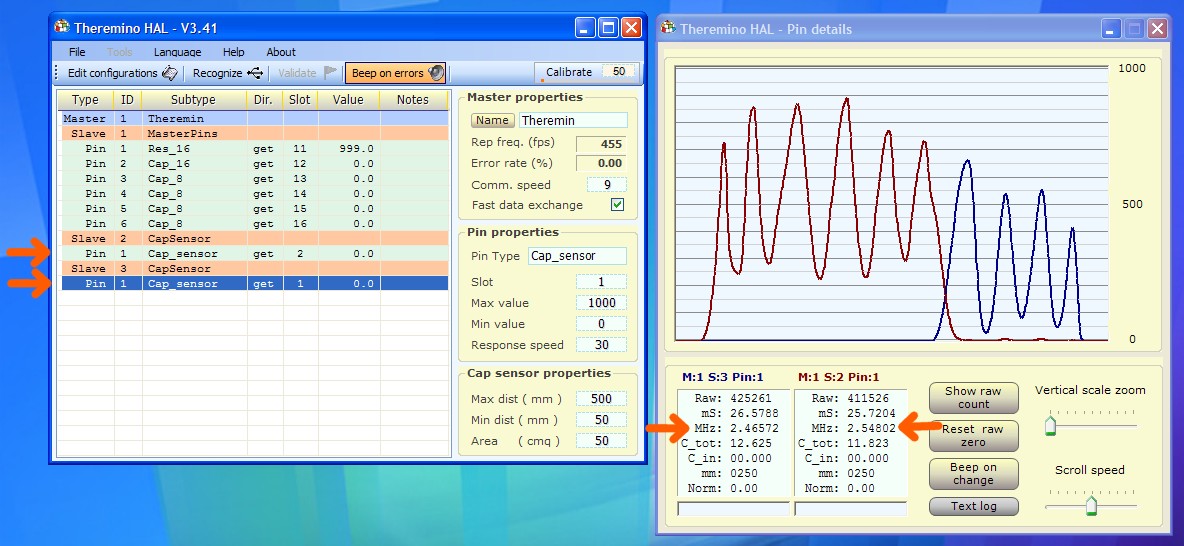Viewport: 1184px width, 546px height.
Task: Click Pin details window title icon
Action: [668, 29]
